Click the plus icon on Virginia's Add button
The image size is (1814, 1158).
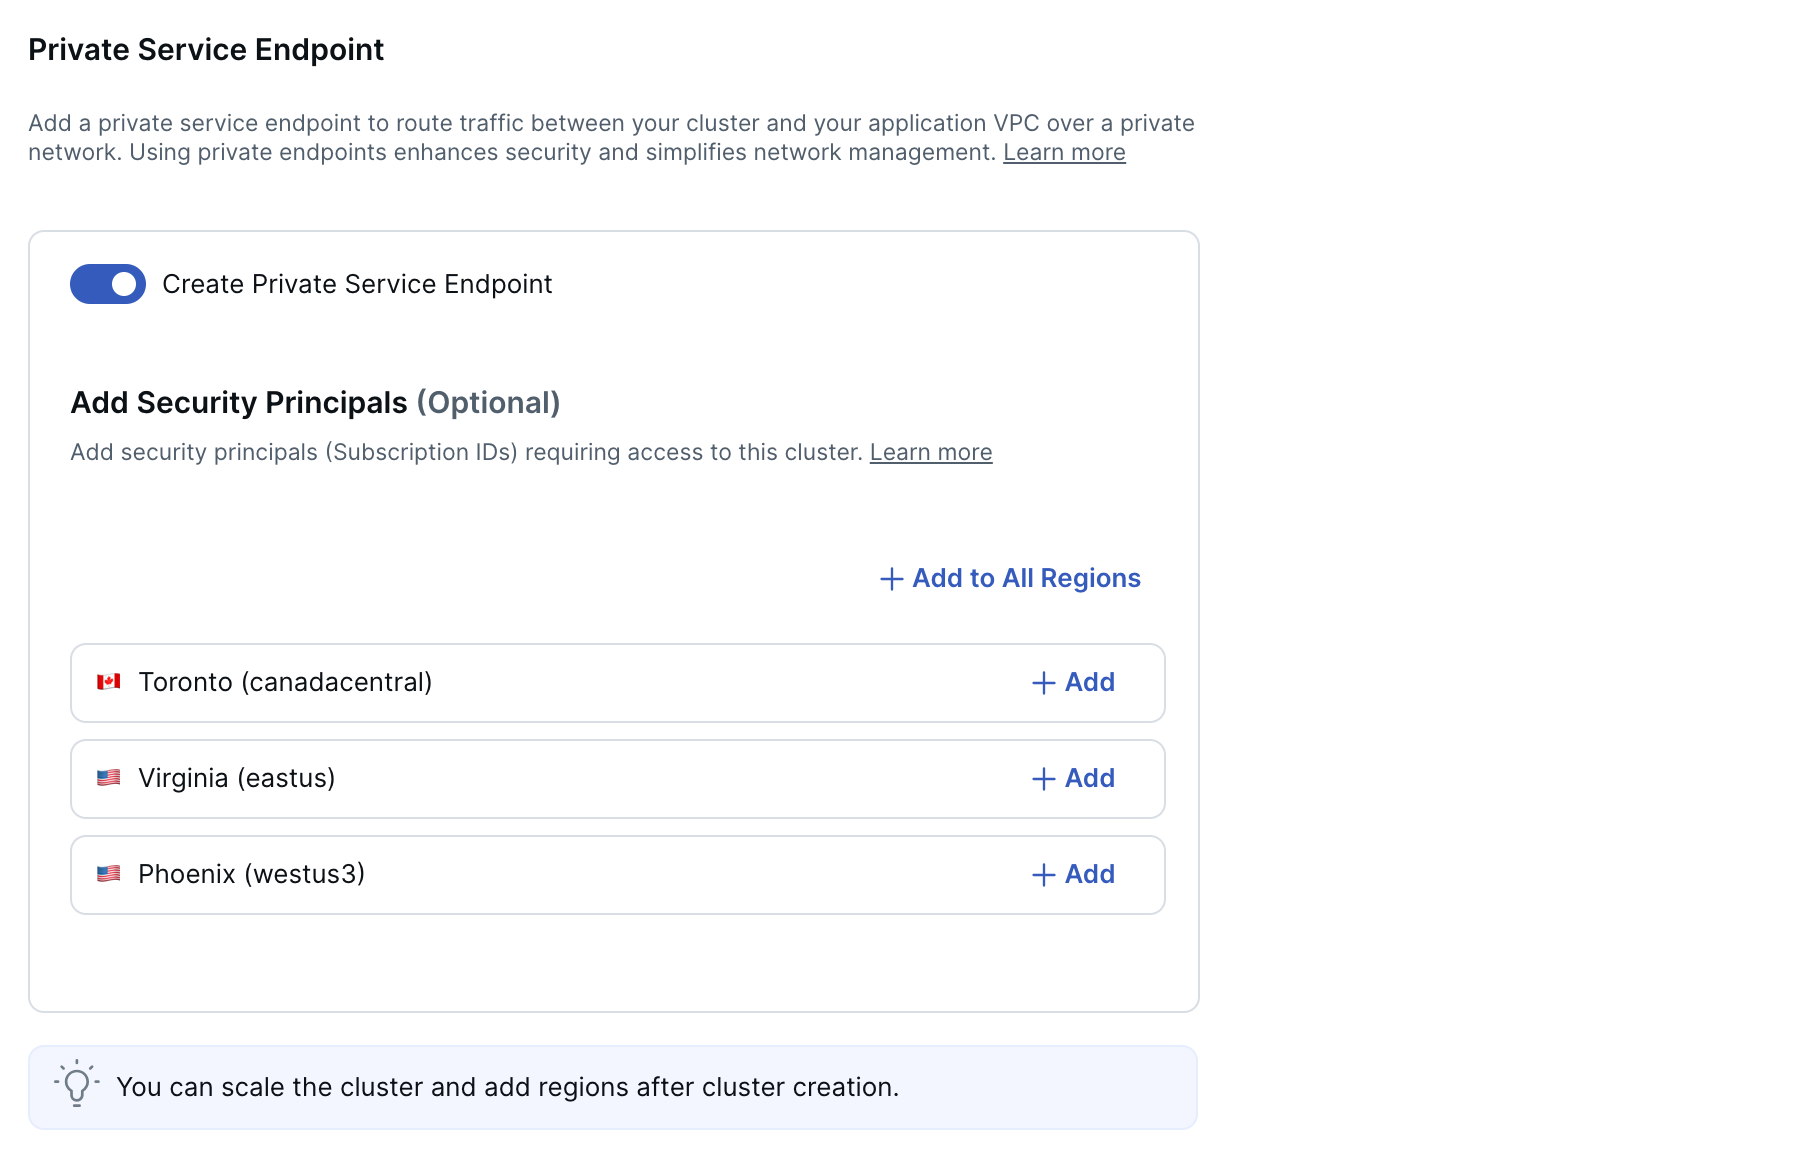(x=1043, y=778)
